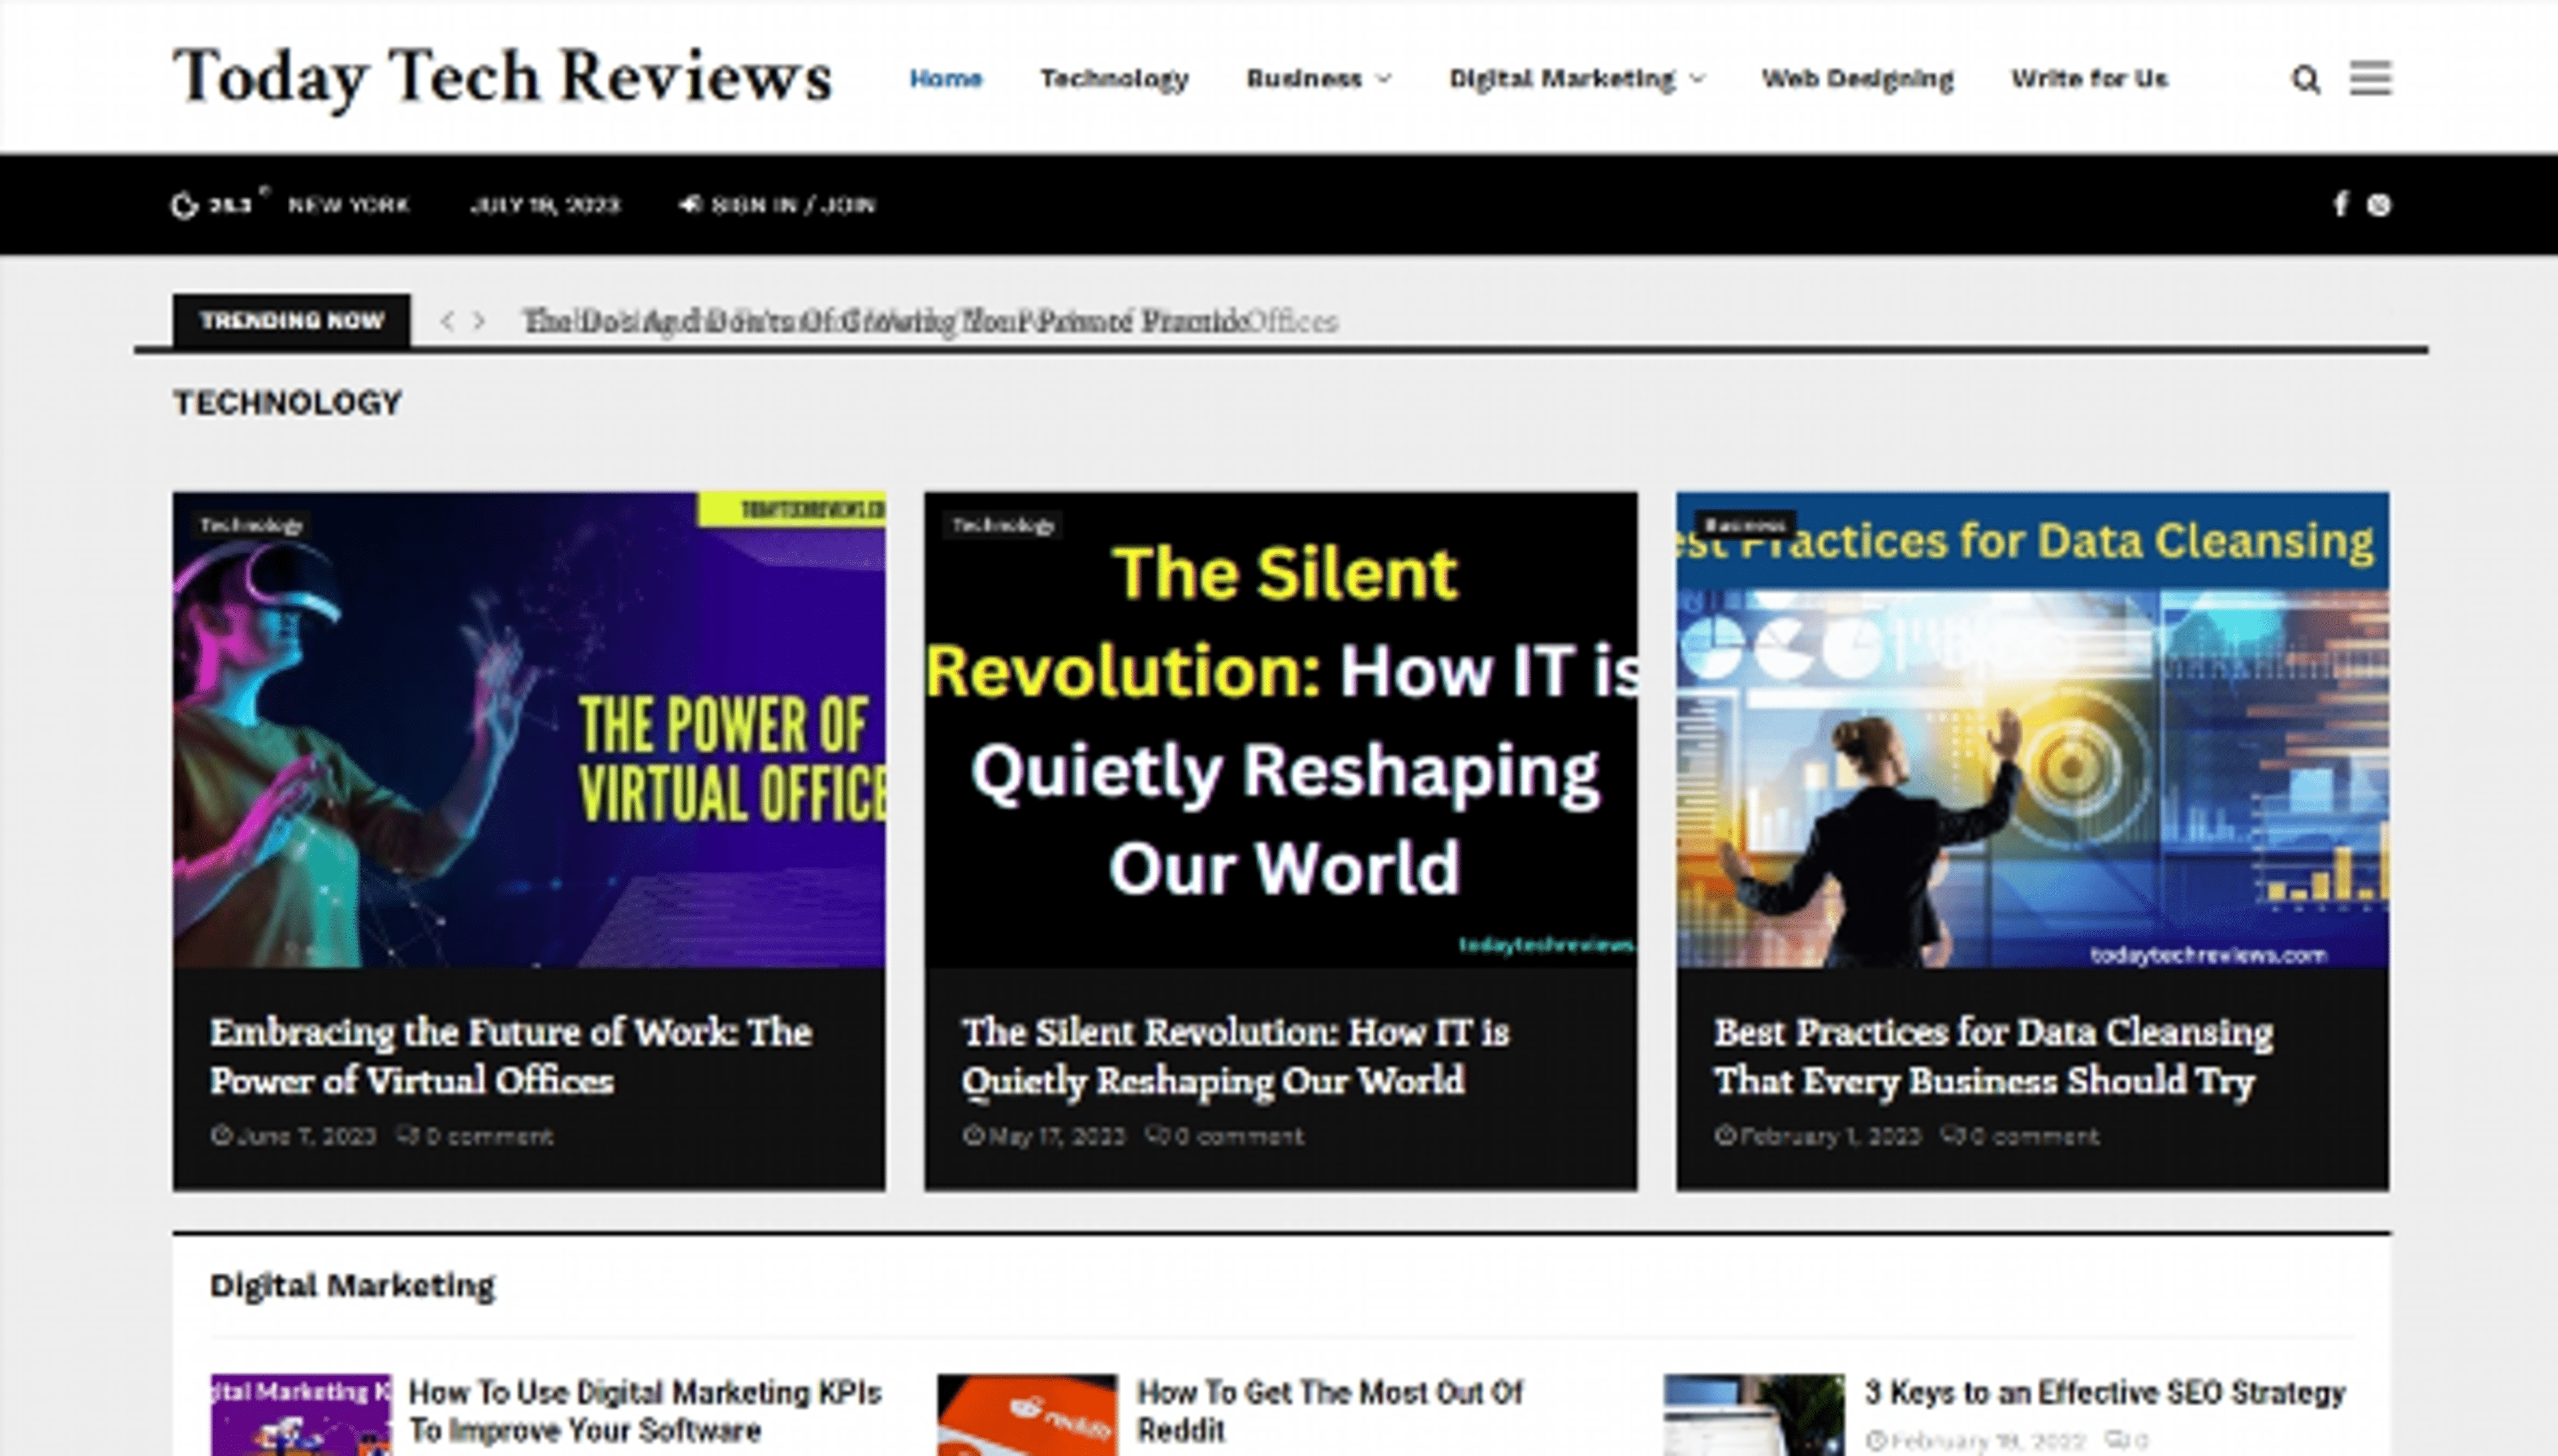Click the comment icon under the Virtual Offices article
Viewport: 2558px width, 1456px height.
[409, 1135]
